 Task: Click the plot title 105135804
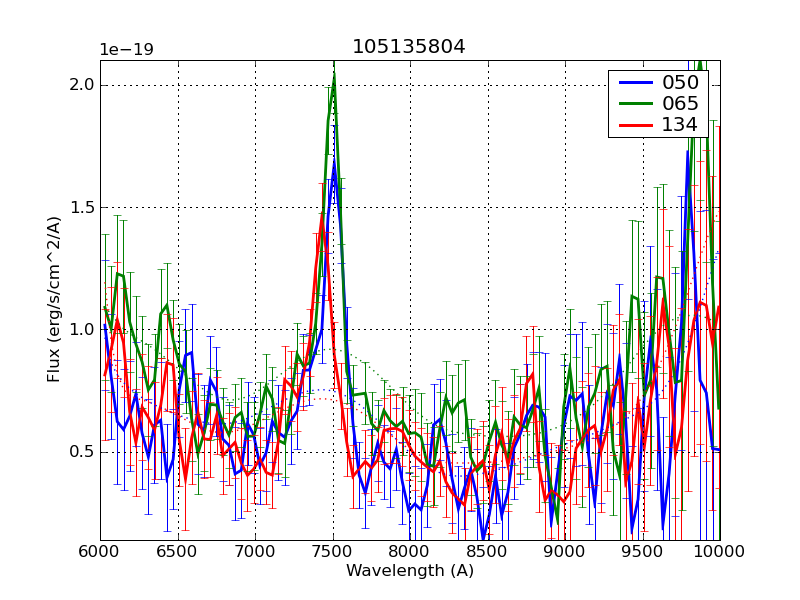pos(409,47)
